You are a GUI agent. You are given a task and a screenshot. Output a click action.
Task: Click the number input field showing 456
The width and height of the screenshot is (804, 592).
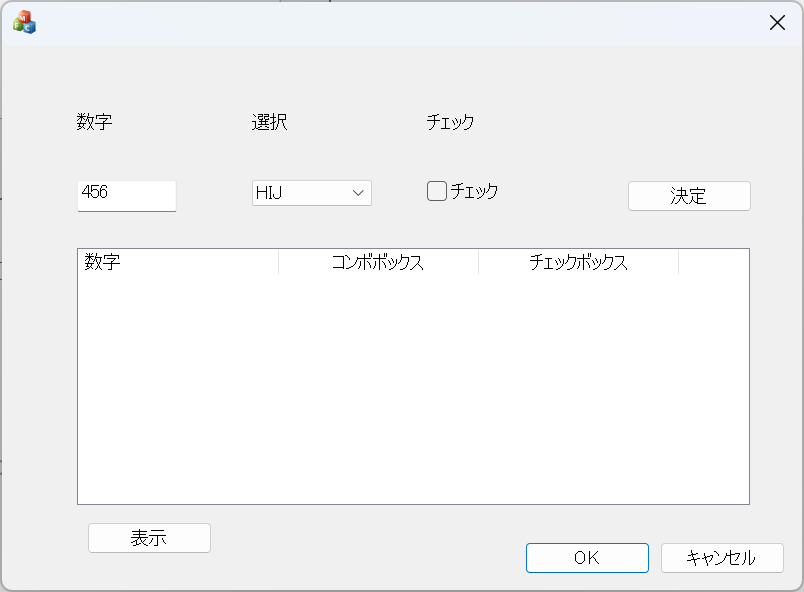coord(126,195)
